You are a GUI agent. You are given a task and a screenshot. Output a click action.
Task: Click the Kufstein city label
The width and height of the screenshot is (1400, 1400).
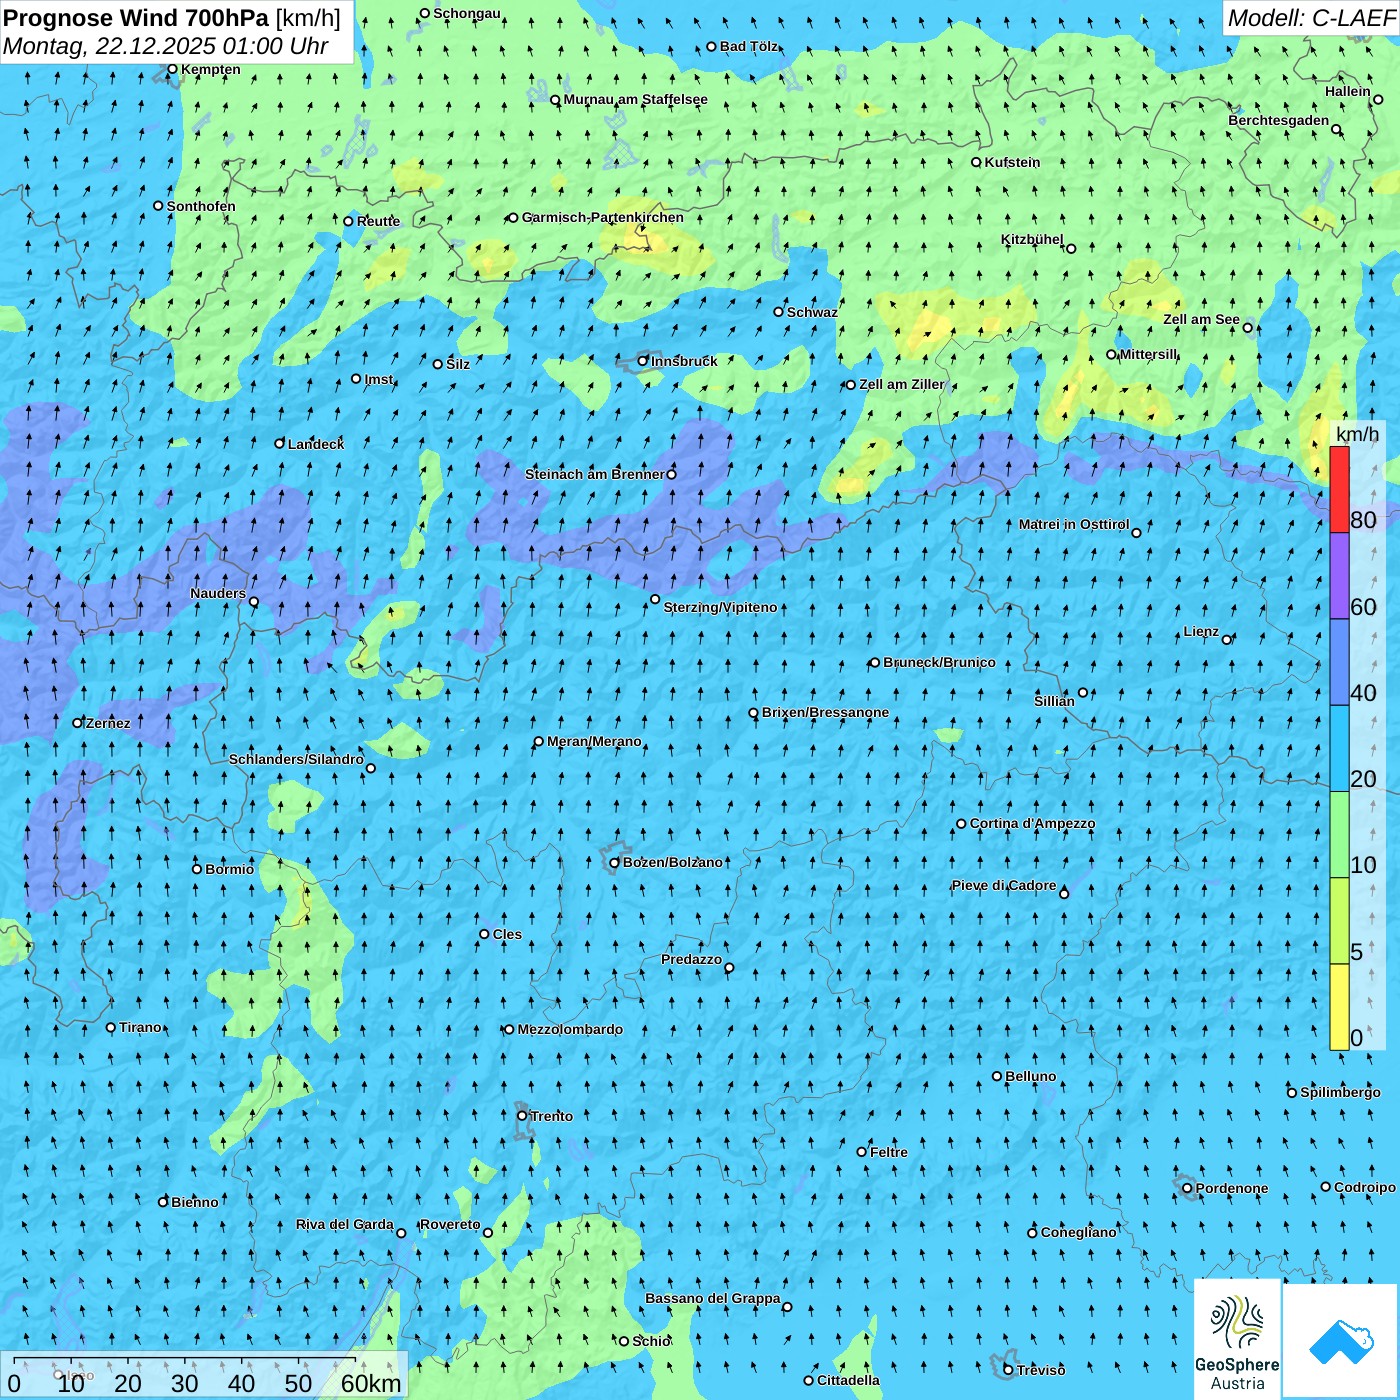(1012, 162)
